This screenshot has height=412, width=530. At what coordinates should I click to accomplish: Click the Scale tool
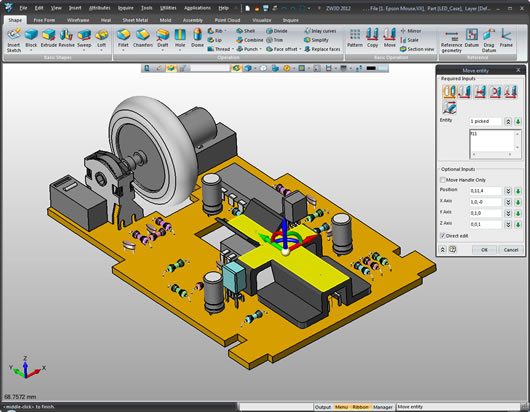pyautogui.click(x=409, y=40)
